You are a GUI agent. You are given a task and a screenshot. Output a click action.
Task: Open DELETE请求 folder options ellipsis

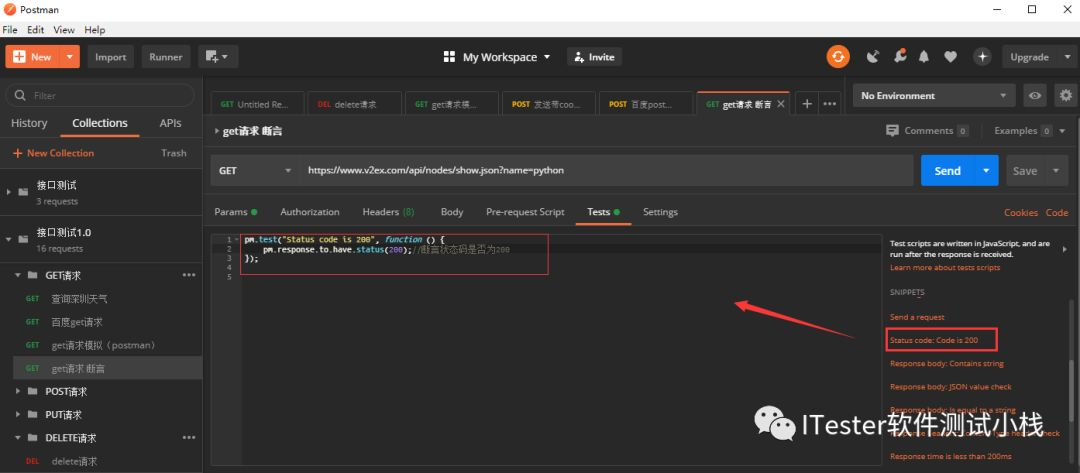pos(189,437)
